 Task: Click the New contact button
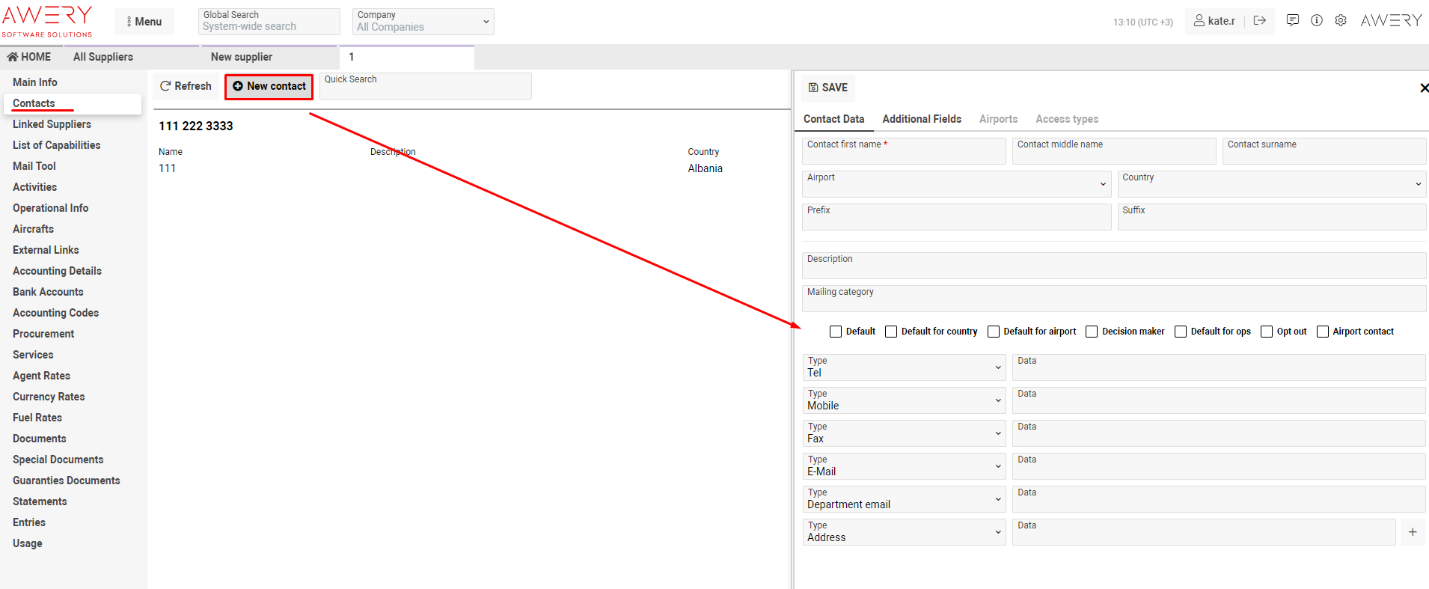point(269,87)
